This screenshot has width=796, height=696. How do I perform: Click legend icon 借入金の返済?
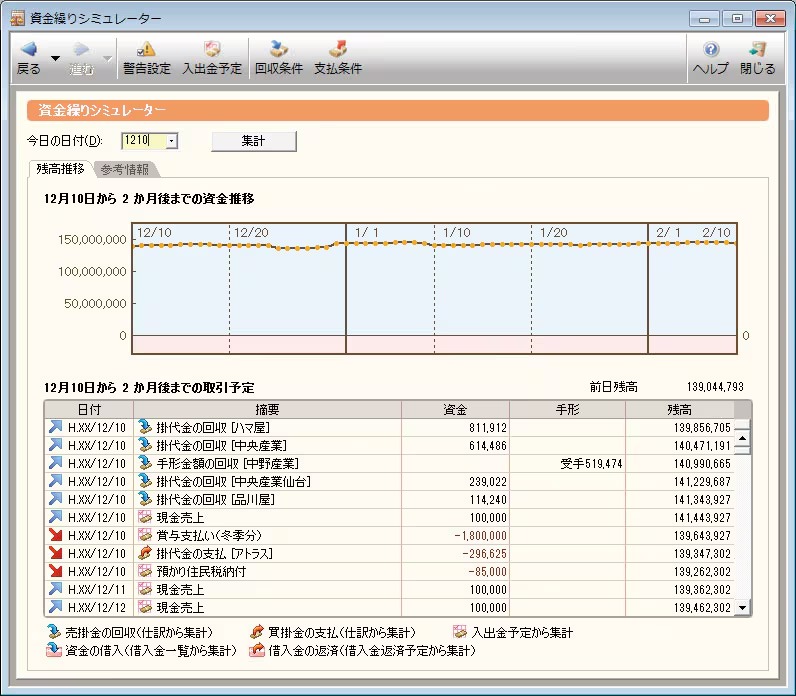[257, 650]
